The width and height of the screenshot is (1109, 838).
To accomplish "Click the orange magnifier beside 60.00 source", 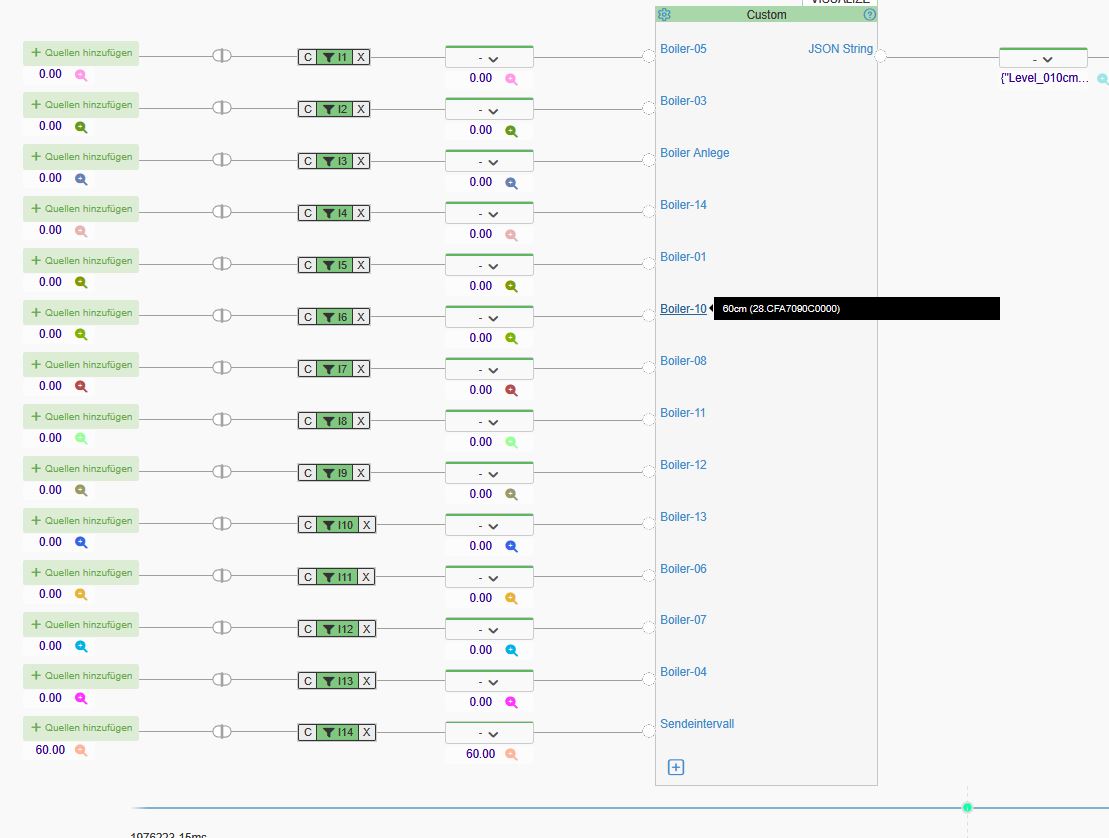I will (81, 750).
